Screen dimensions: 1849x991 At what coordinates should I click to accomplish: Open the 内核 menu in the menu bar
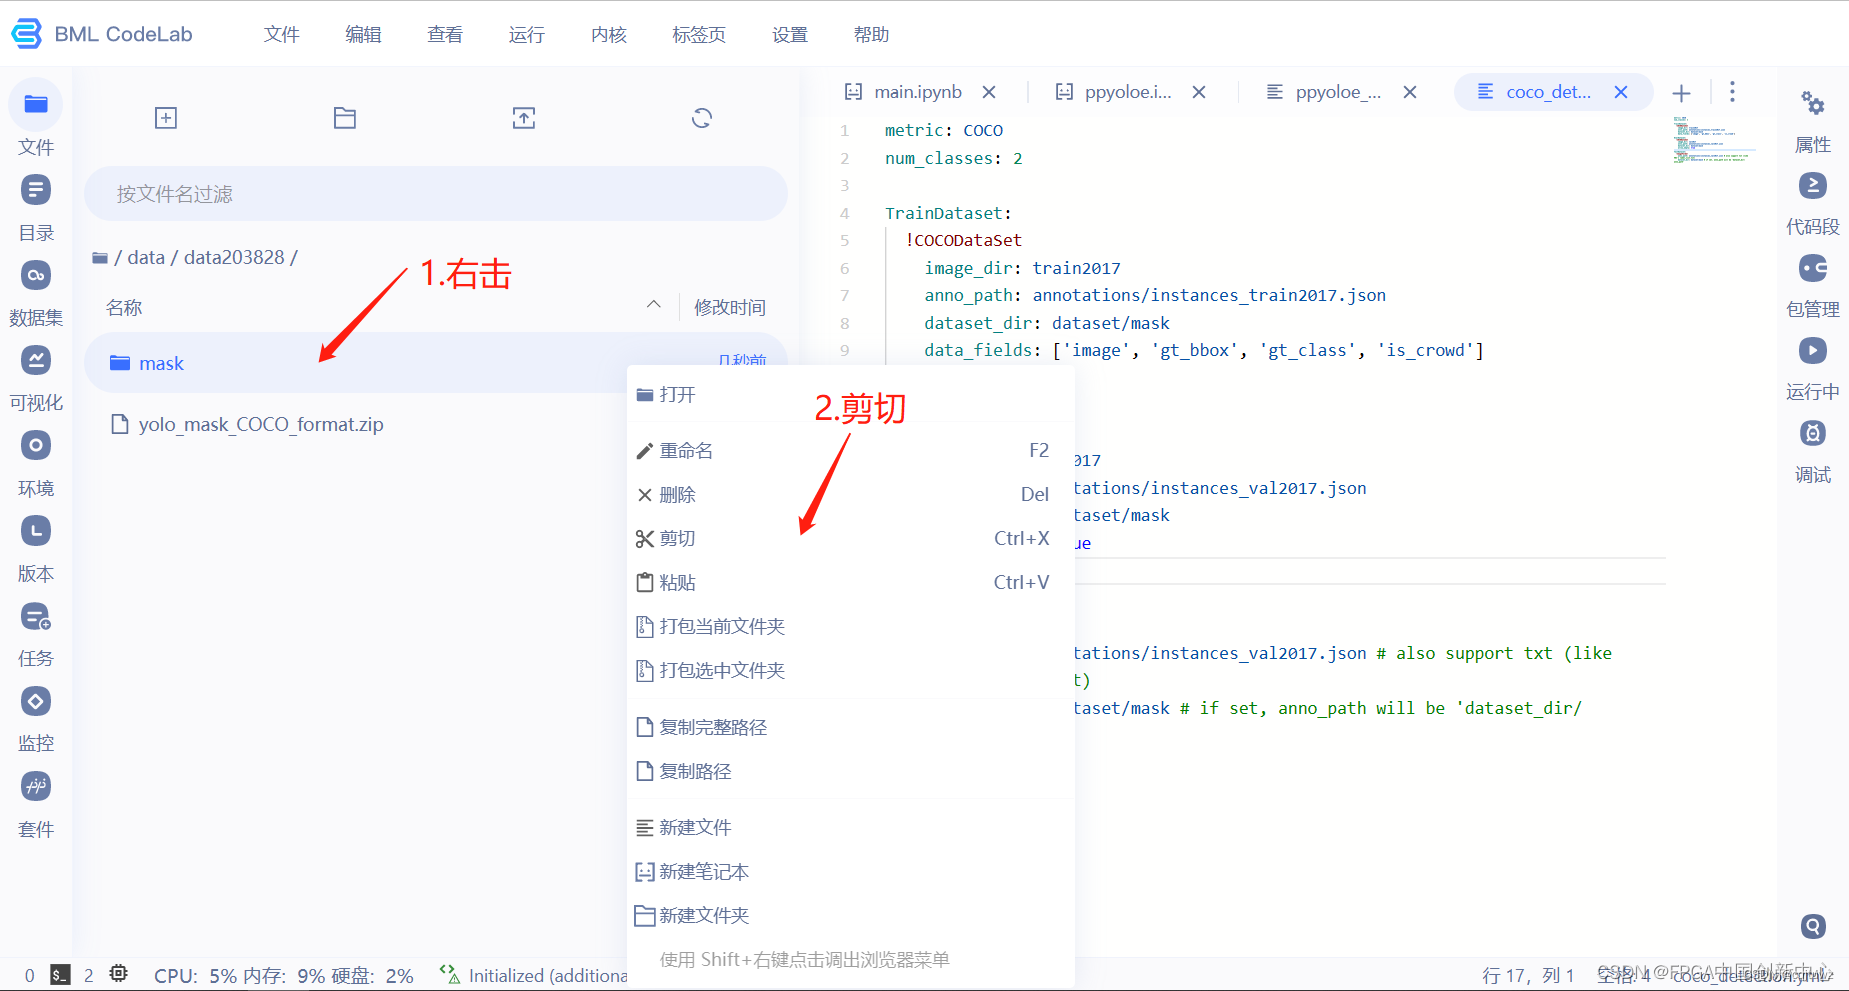pyautogui.click(x=609, y=35)
